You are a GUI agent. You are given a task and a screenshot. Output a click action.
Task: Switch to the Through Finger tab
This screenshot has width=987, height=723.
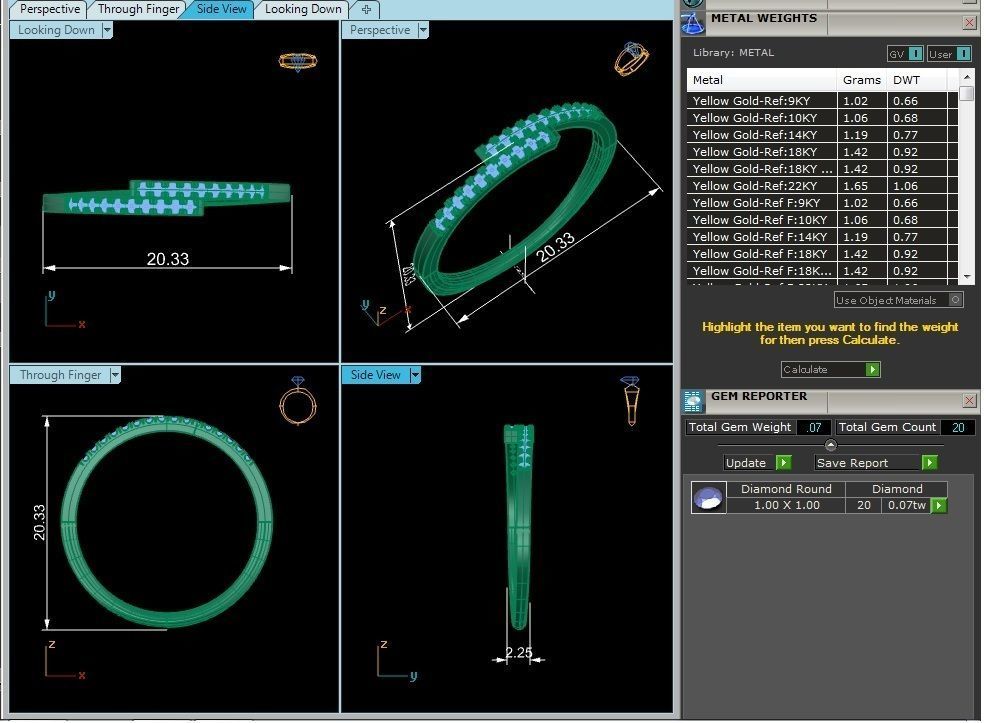[138, 9]
